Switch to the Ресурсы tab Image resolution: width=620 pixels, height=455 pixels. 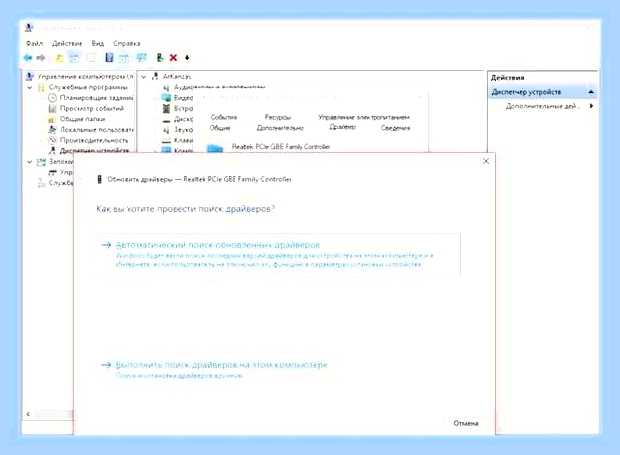(278, 117)
